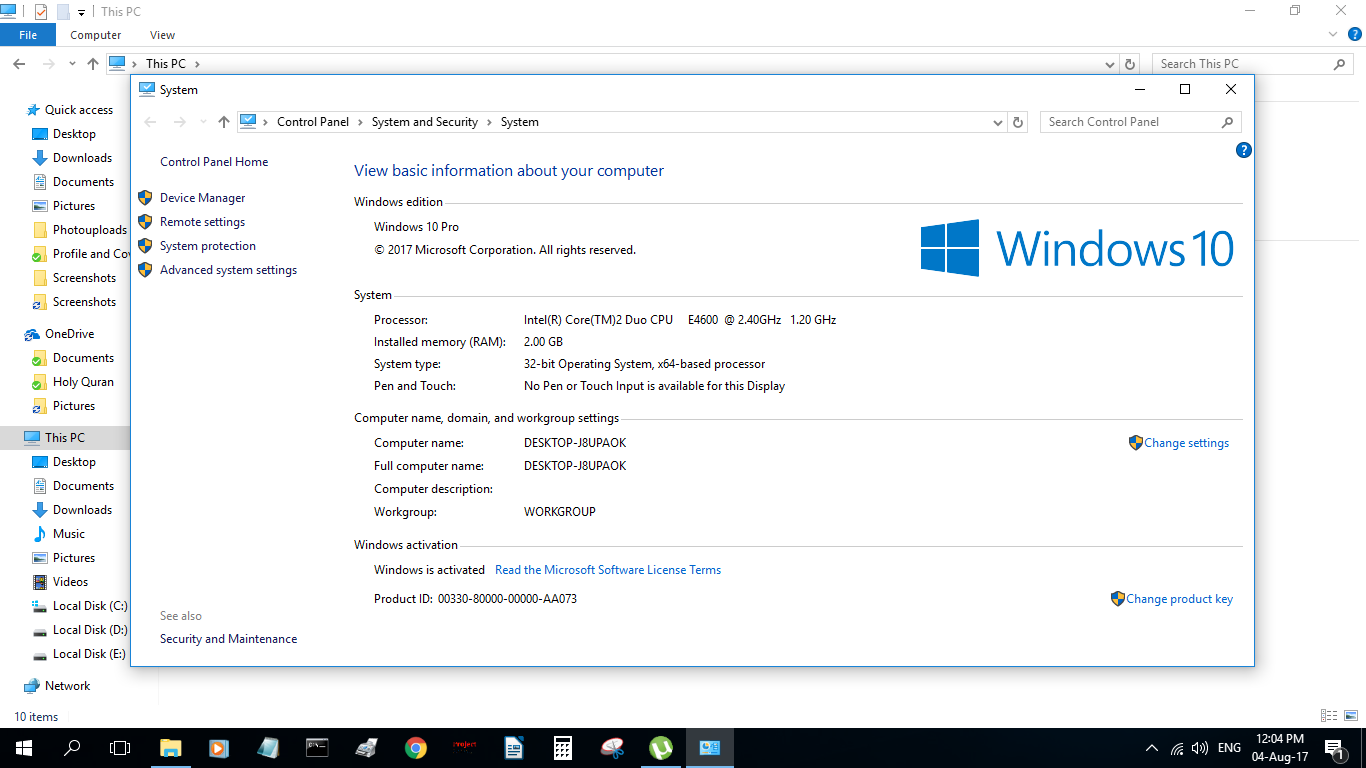Select OneDrive in navigation pane
The image size is (1366, 768).
coord(70,334)
